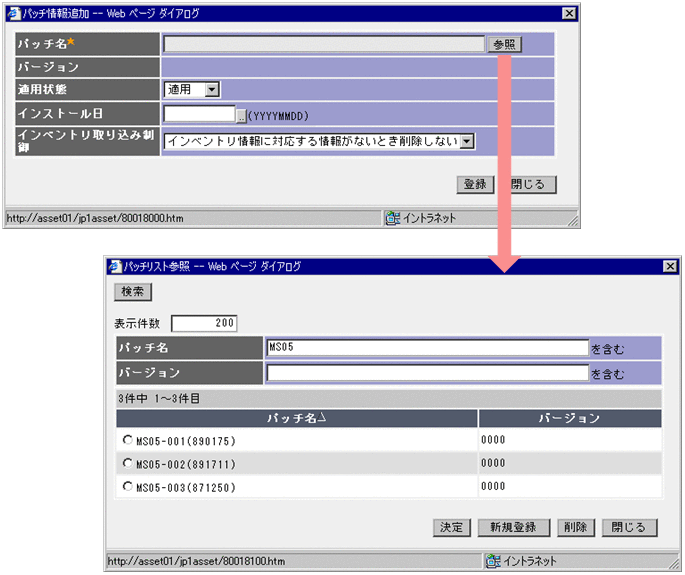Screen dimensions: 685x575
Task: Select radio button for MS05-003(871250)
Action: 127,486
